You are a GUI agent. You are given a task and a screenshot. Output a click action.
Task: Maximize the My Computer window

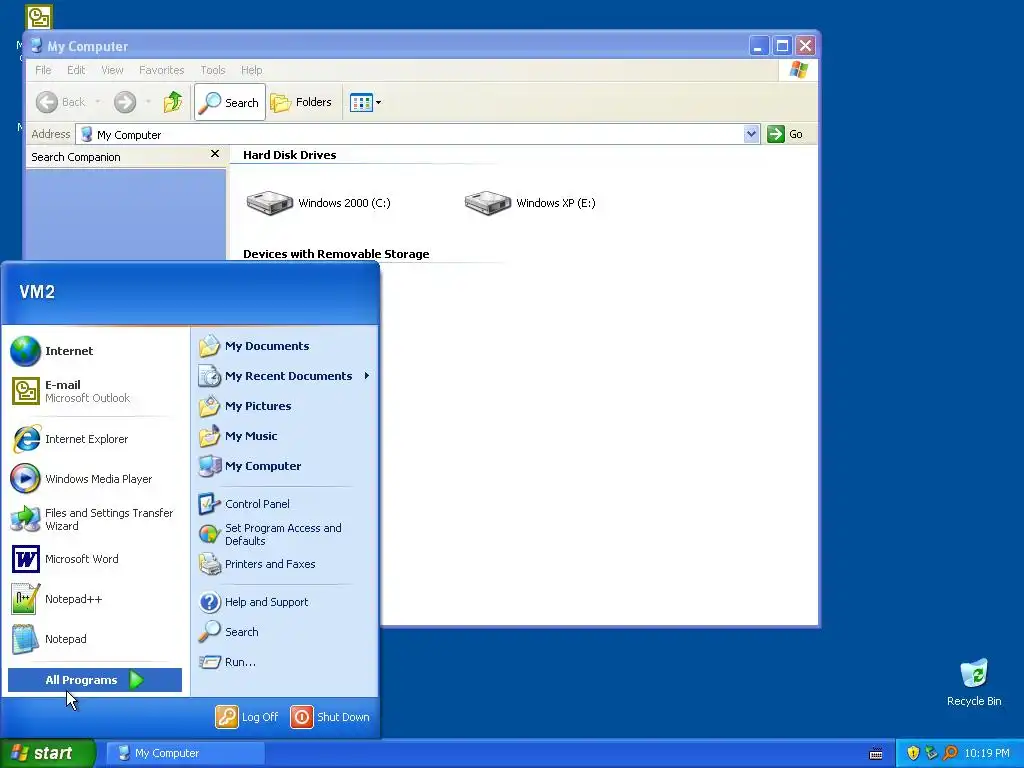point(782,46)
